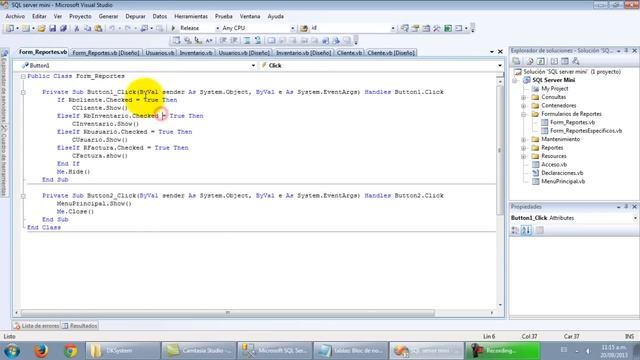Open the Herramientas menu

tap(191, 16)
